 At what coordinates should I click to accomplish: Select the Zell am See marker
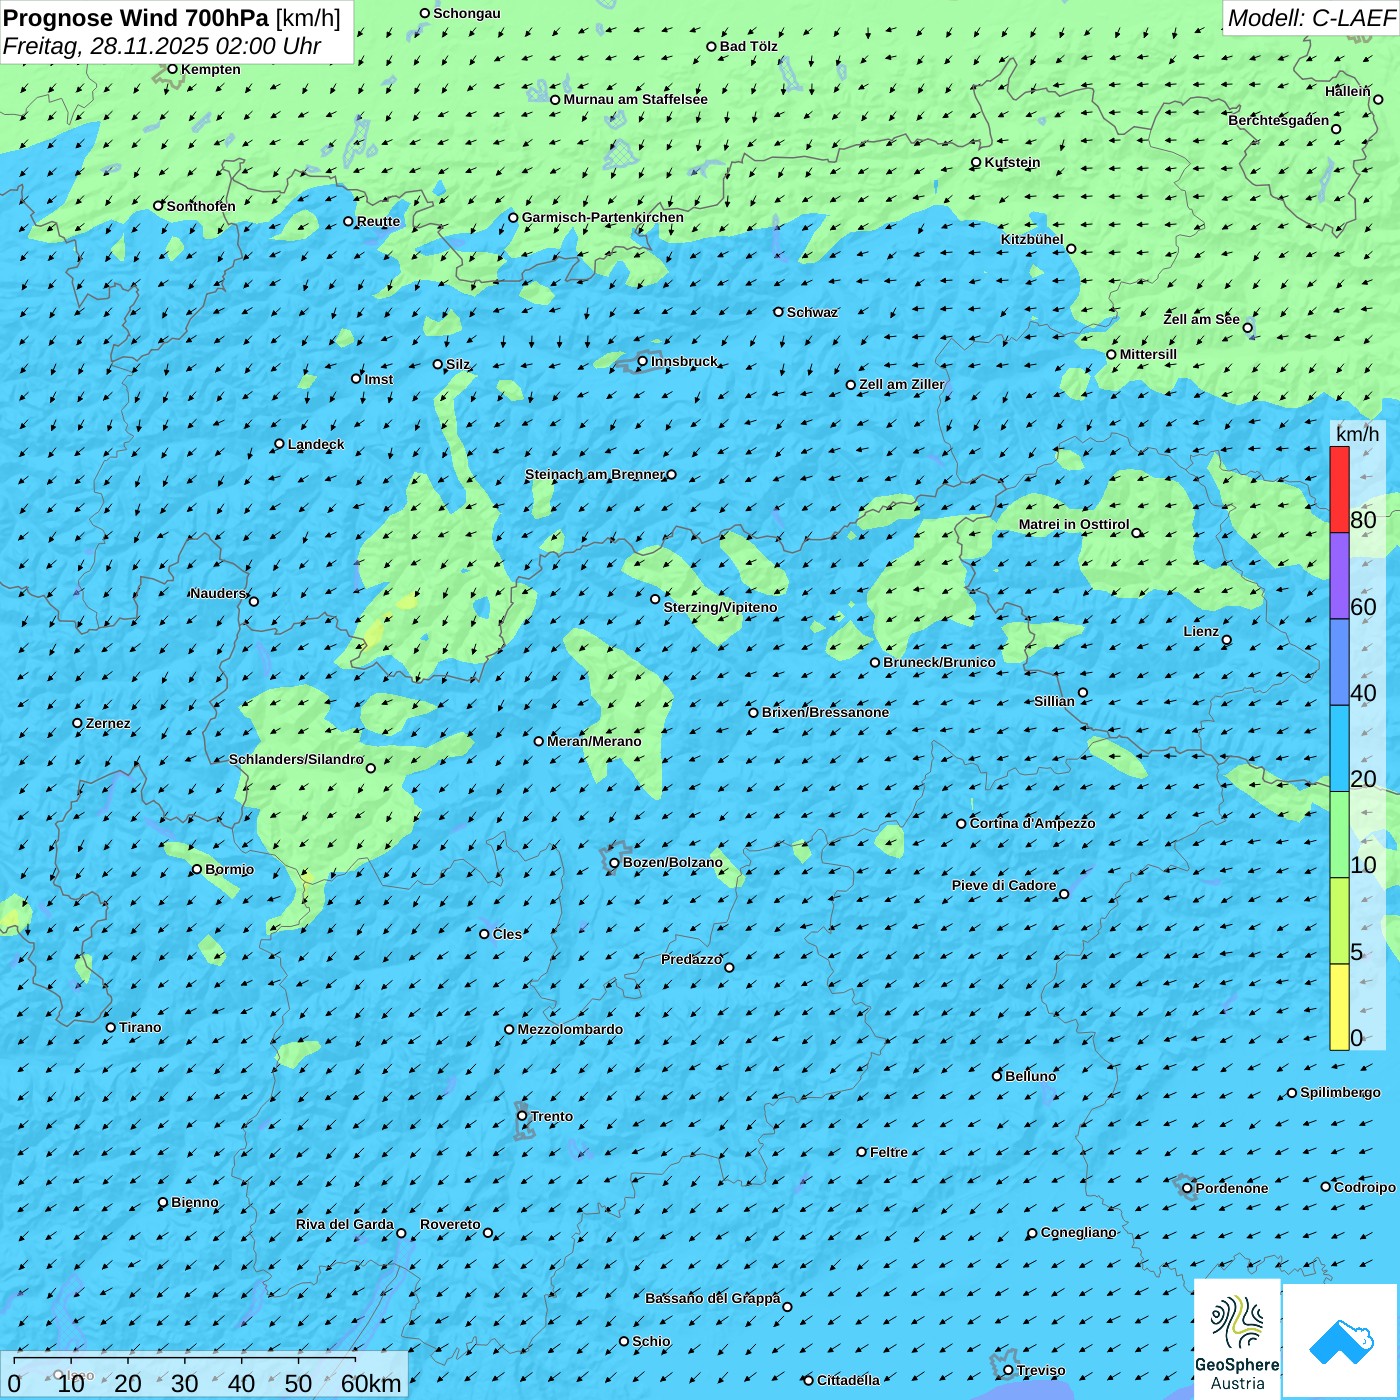tap(1247, 328)
